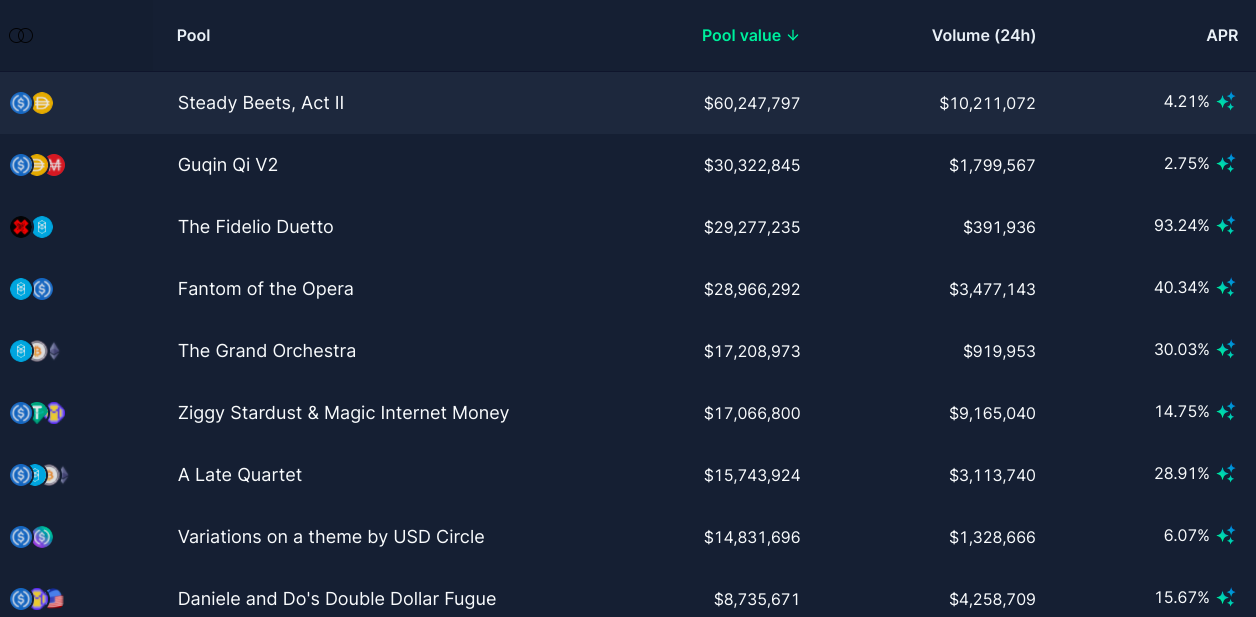
Task: Click the token pair icon in table header
Action: pos(21,36)
